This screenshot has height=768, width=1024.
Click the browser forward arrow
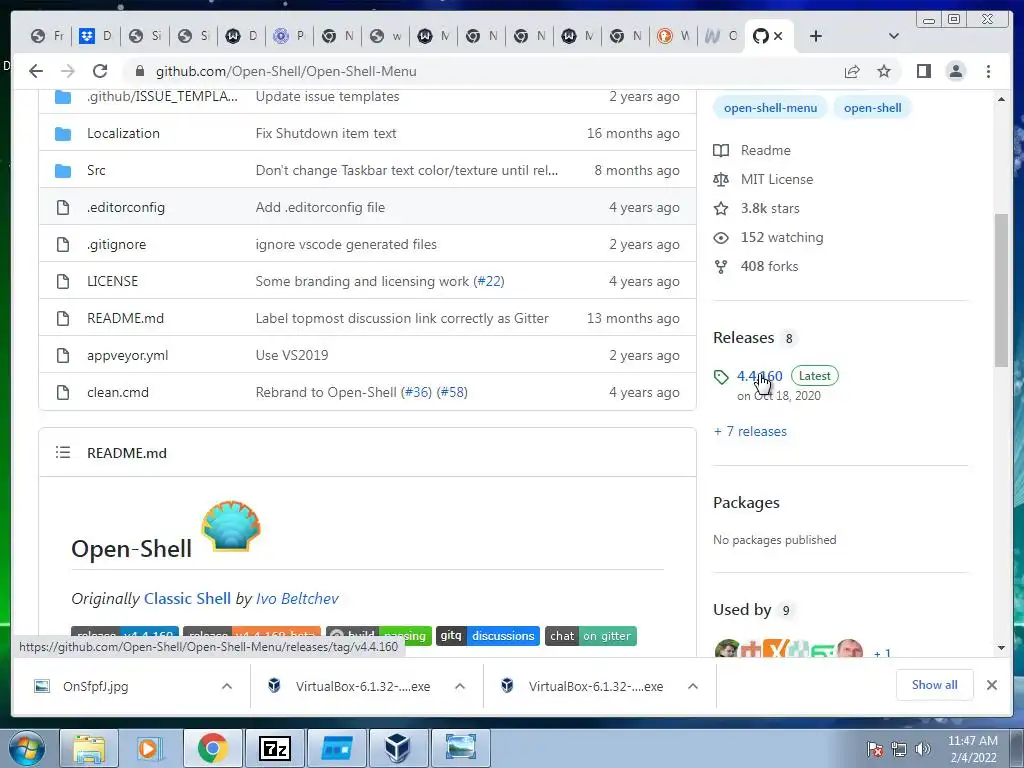tap(68, 71)
